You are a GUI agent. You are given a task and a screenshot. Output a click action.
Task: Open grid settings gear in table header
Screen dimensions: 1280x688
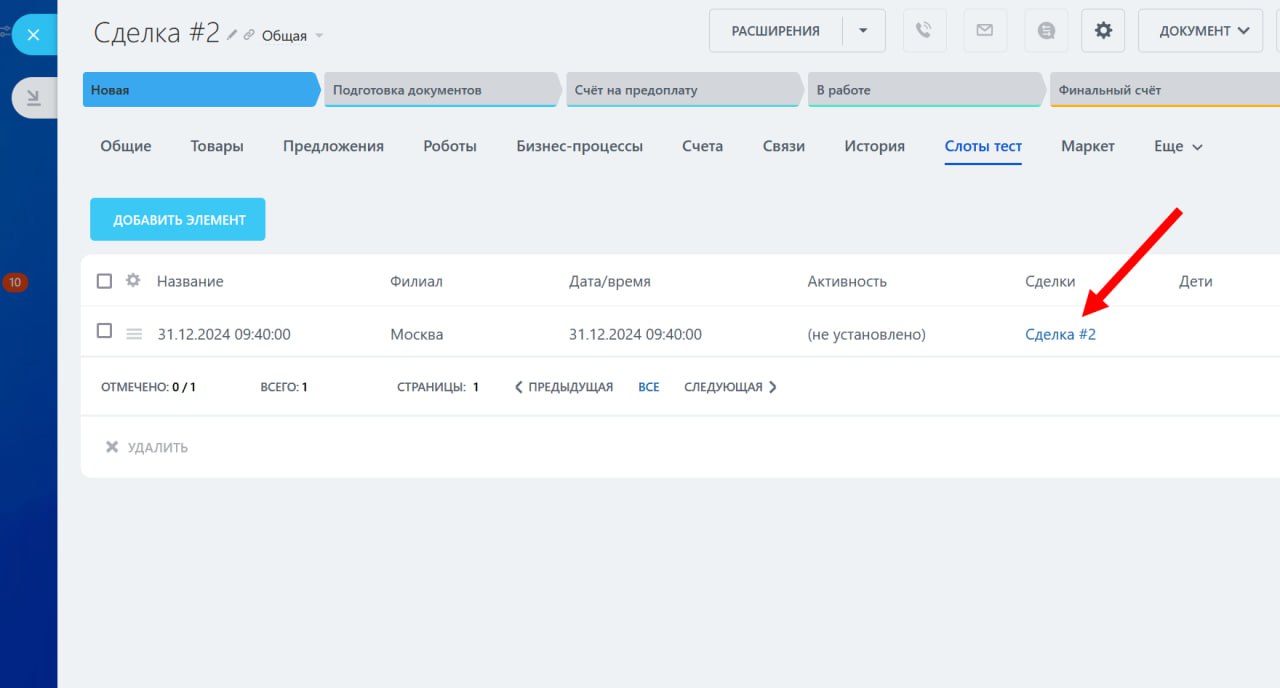(x=133, y=281)
